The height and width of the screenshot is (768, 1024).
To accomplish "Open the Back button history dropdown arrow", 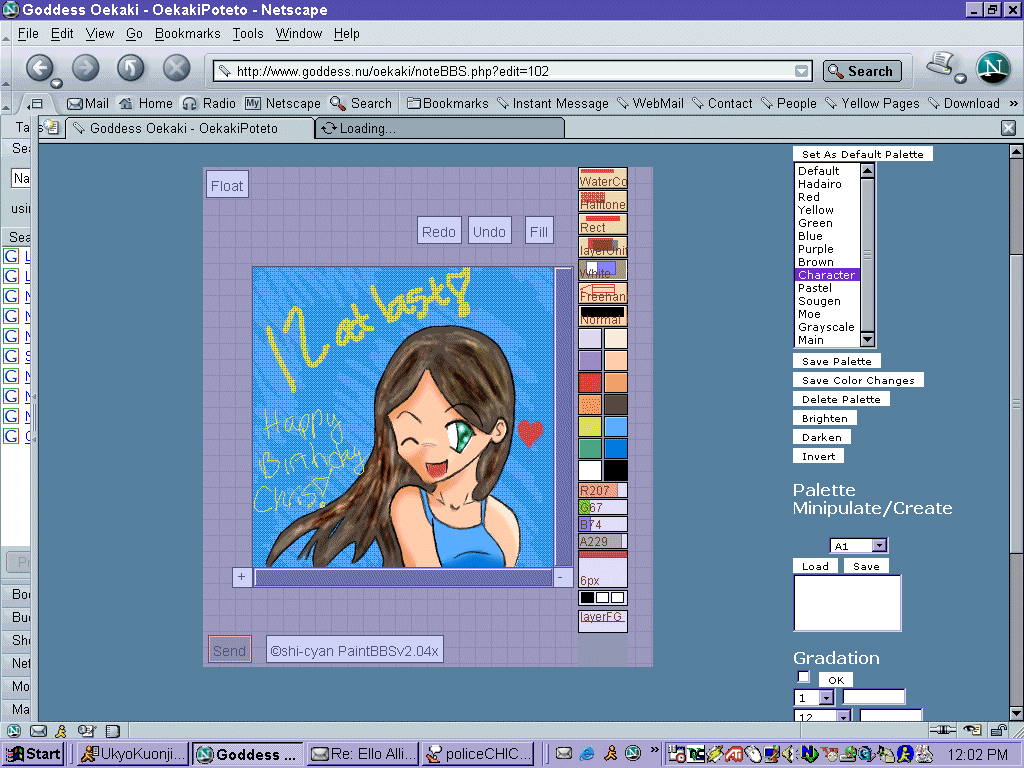I will (57, 83).
